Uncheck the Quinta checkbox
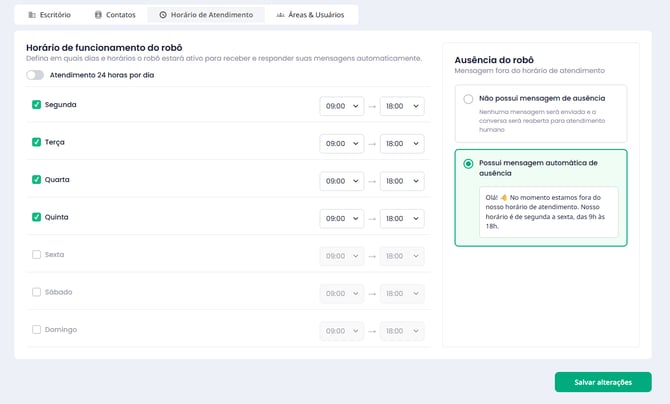The image size is (670, 404). [x=37, y=217]
